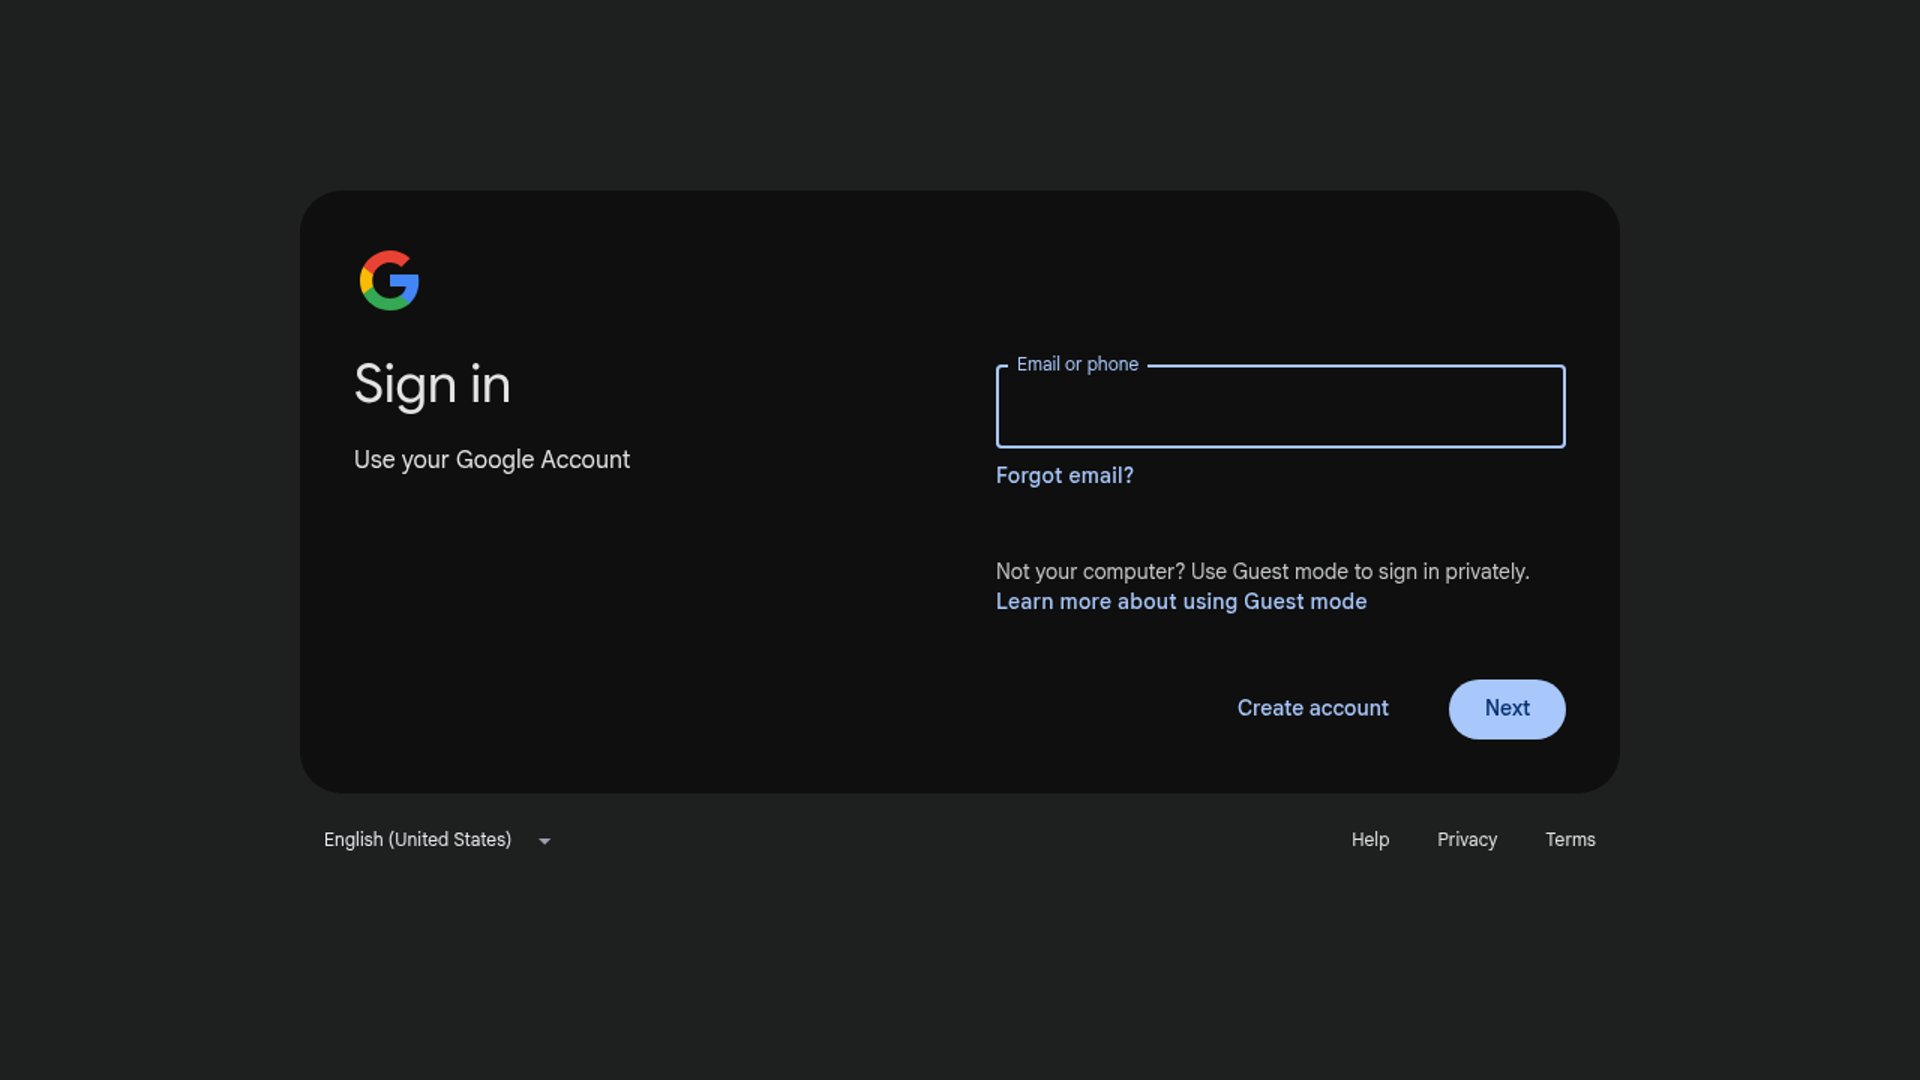Click the Not your computer? notice text

coord(1090,572)
